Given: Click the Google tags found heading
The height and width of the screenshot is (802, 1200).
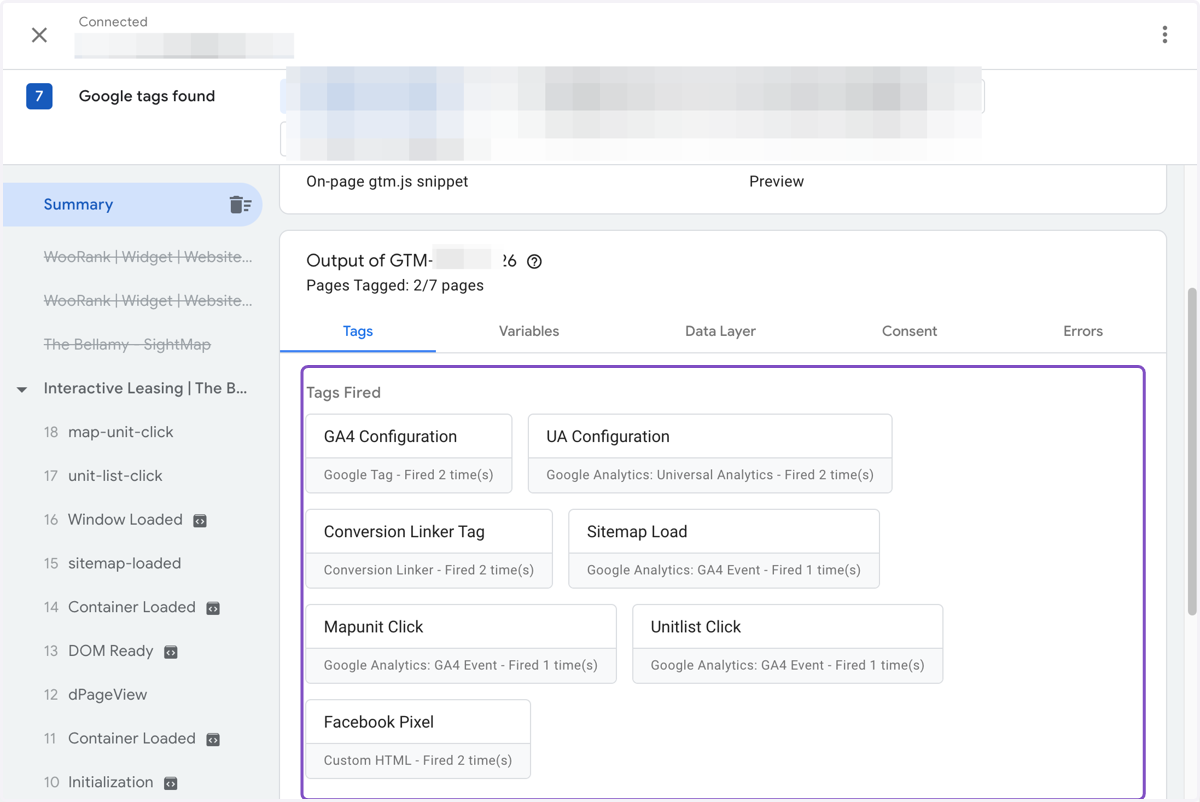Looking at the screenshot, I should pyautogui.click(x=147, y=96).
